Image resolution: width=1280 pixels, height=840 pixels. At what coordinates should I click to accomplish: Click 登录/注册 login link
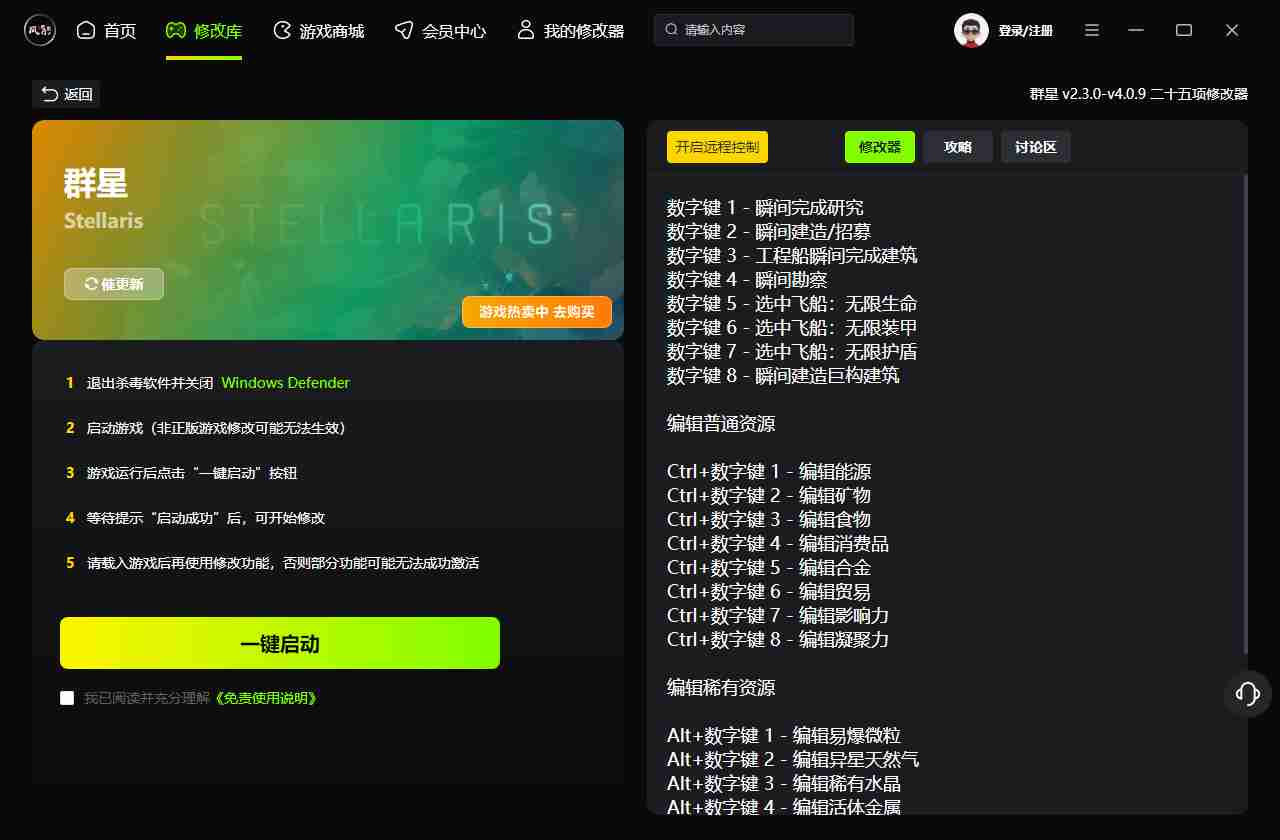point(1025,31)
